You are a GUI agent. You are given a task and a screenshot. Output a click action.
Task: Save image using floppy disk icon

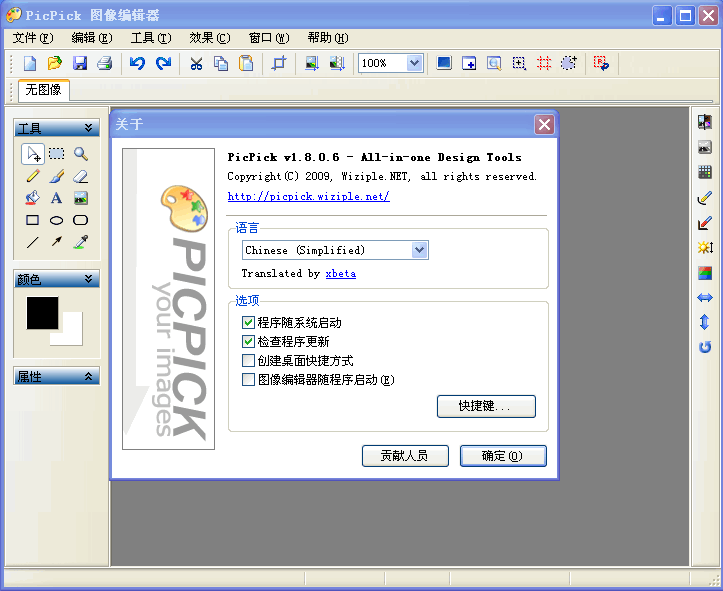[x=80, y=63]
